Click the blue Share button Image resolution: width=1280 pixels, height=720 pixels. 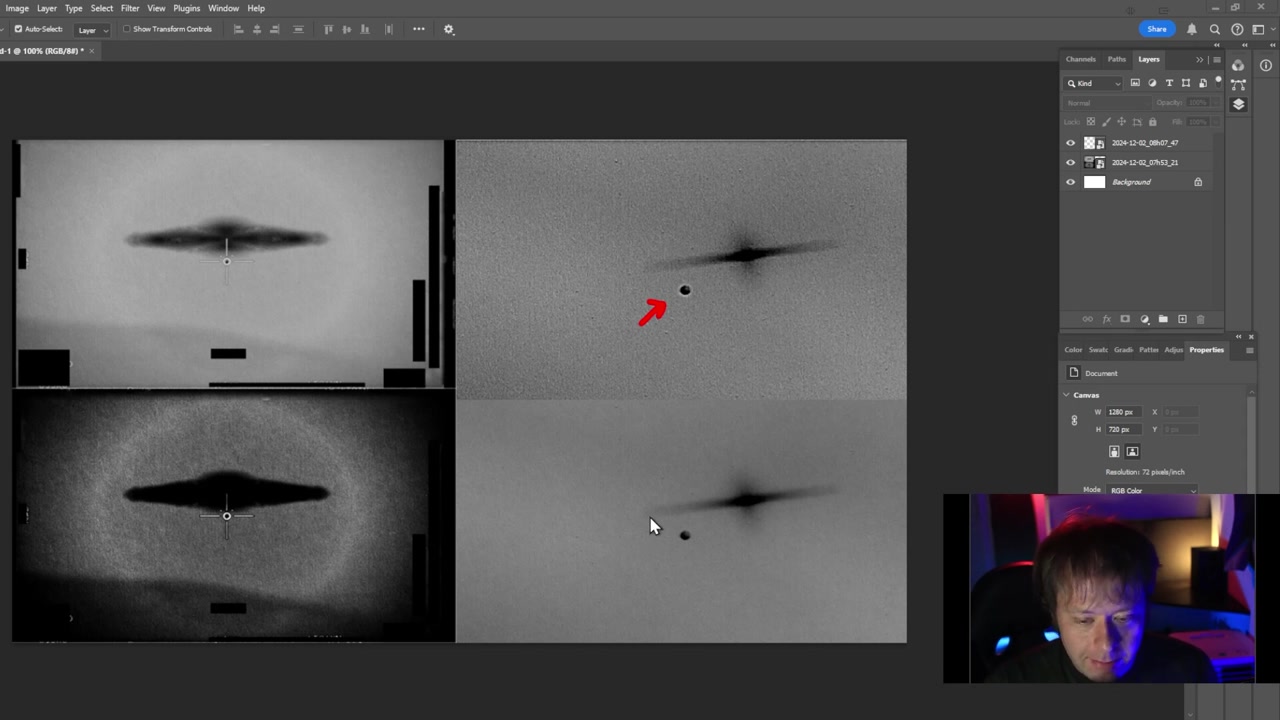click(1156, 29)
